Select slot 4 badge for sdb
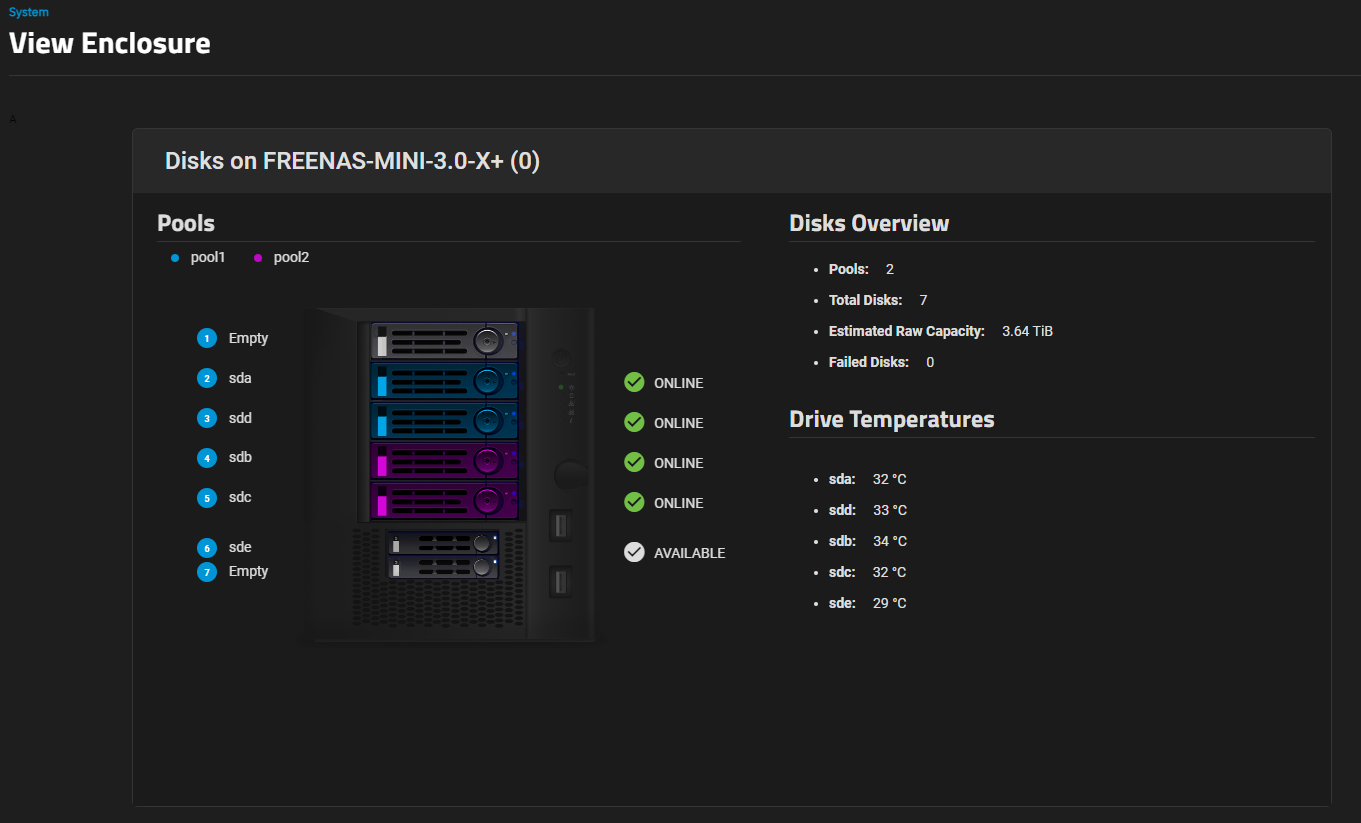 pyautogui.click(x=207, y=458)
